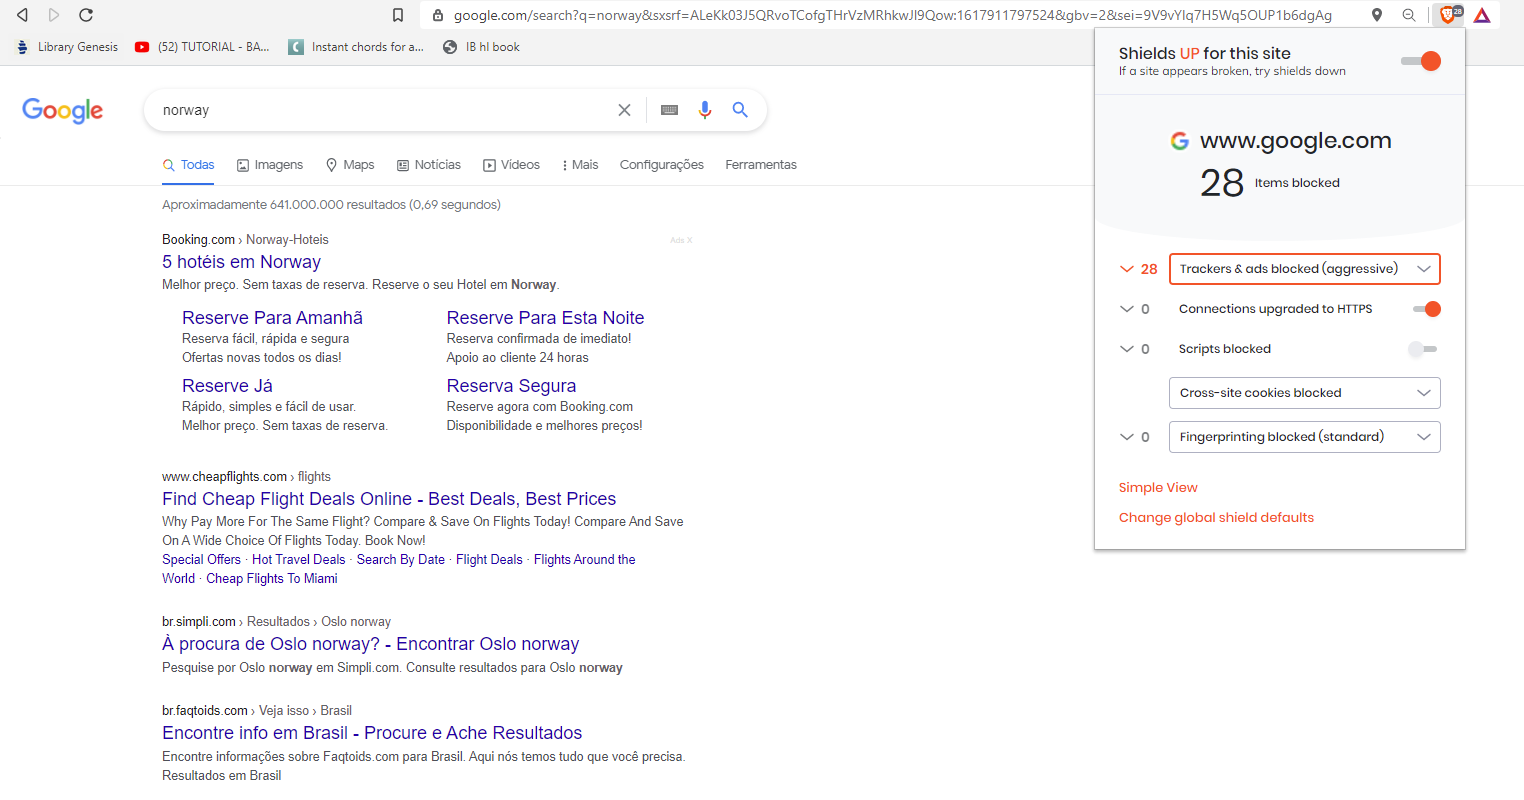
Task: Switch to Simple View in Shields
Action: pyautogui.click(x=1158, y=488)
